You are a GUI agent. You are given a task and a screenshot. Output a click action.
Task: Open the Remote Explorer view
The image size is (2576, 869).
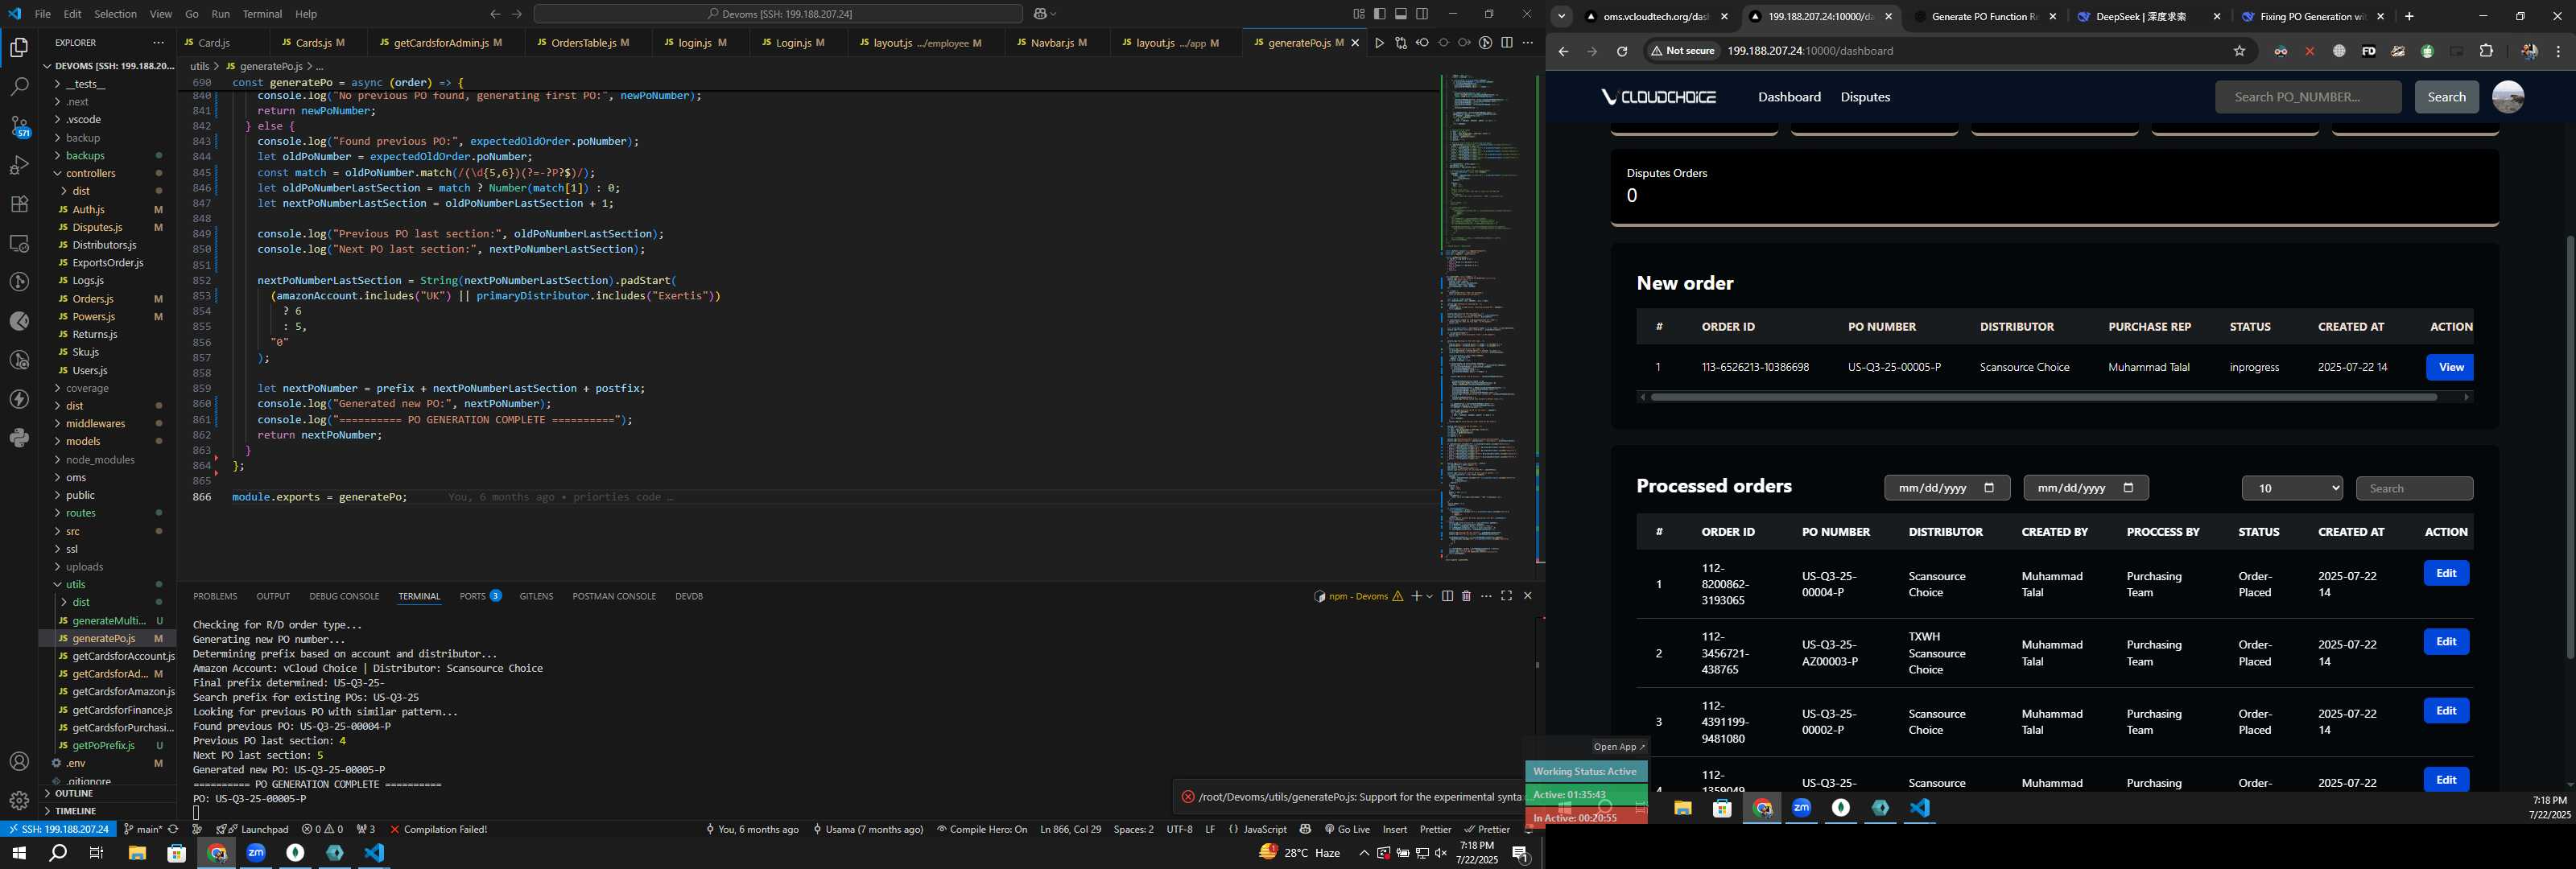point(19,243)
